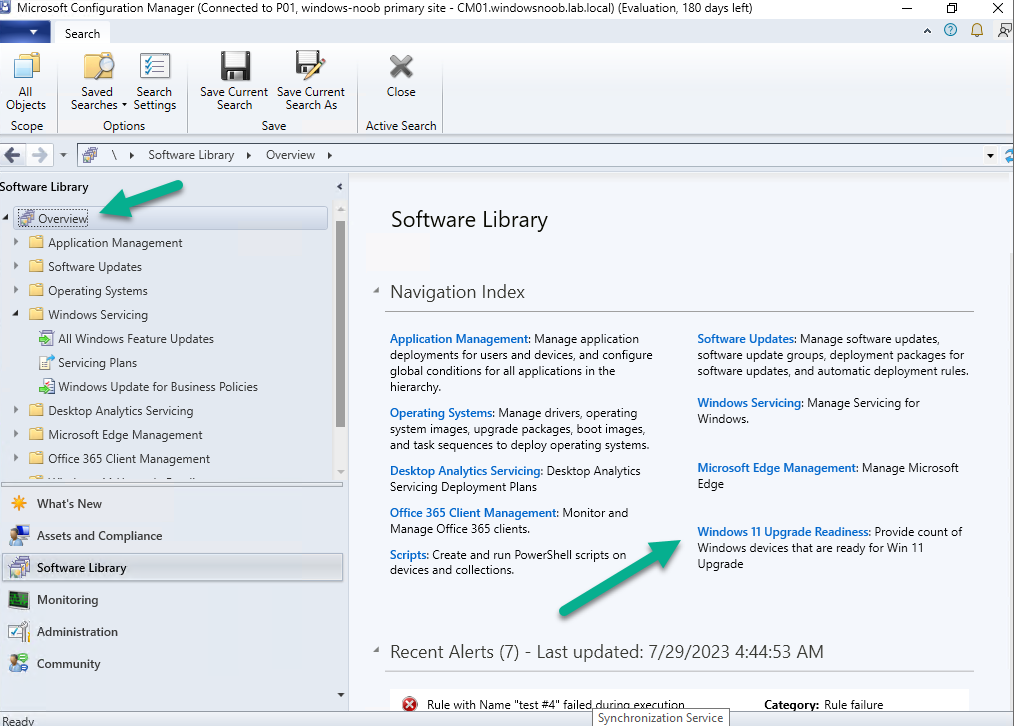Image resolution: width=1014 pixels, height=726 pixels.
Task: Open the notifications bell
Action: click(977, 30)
